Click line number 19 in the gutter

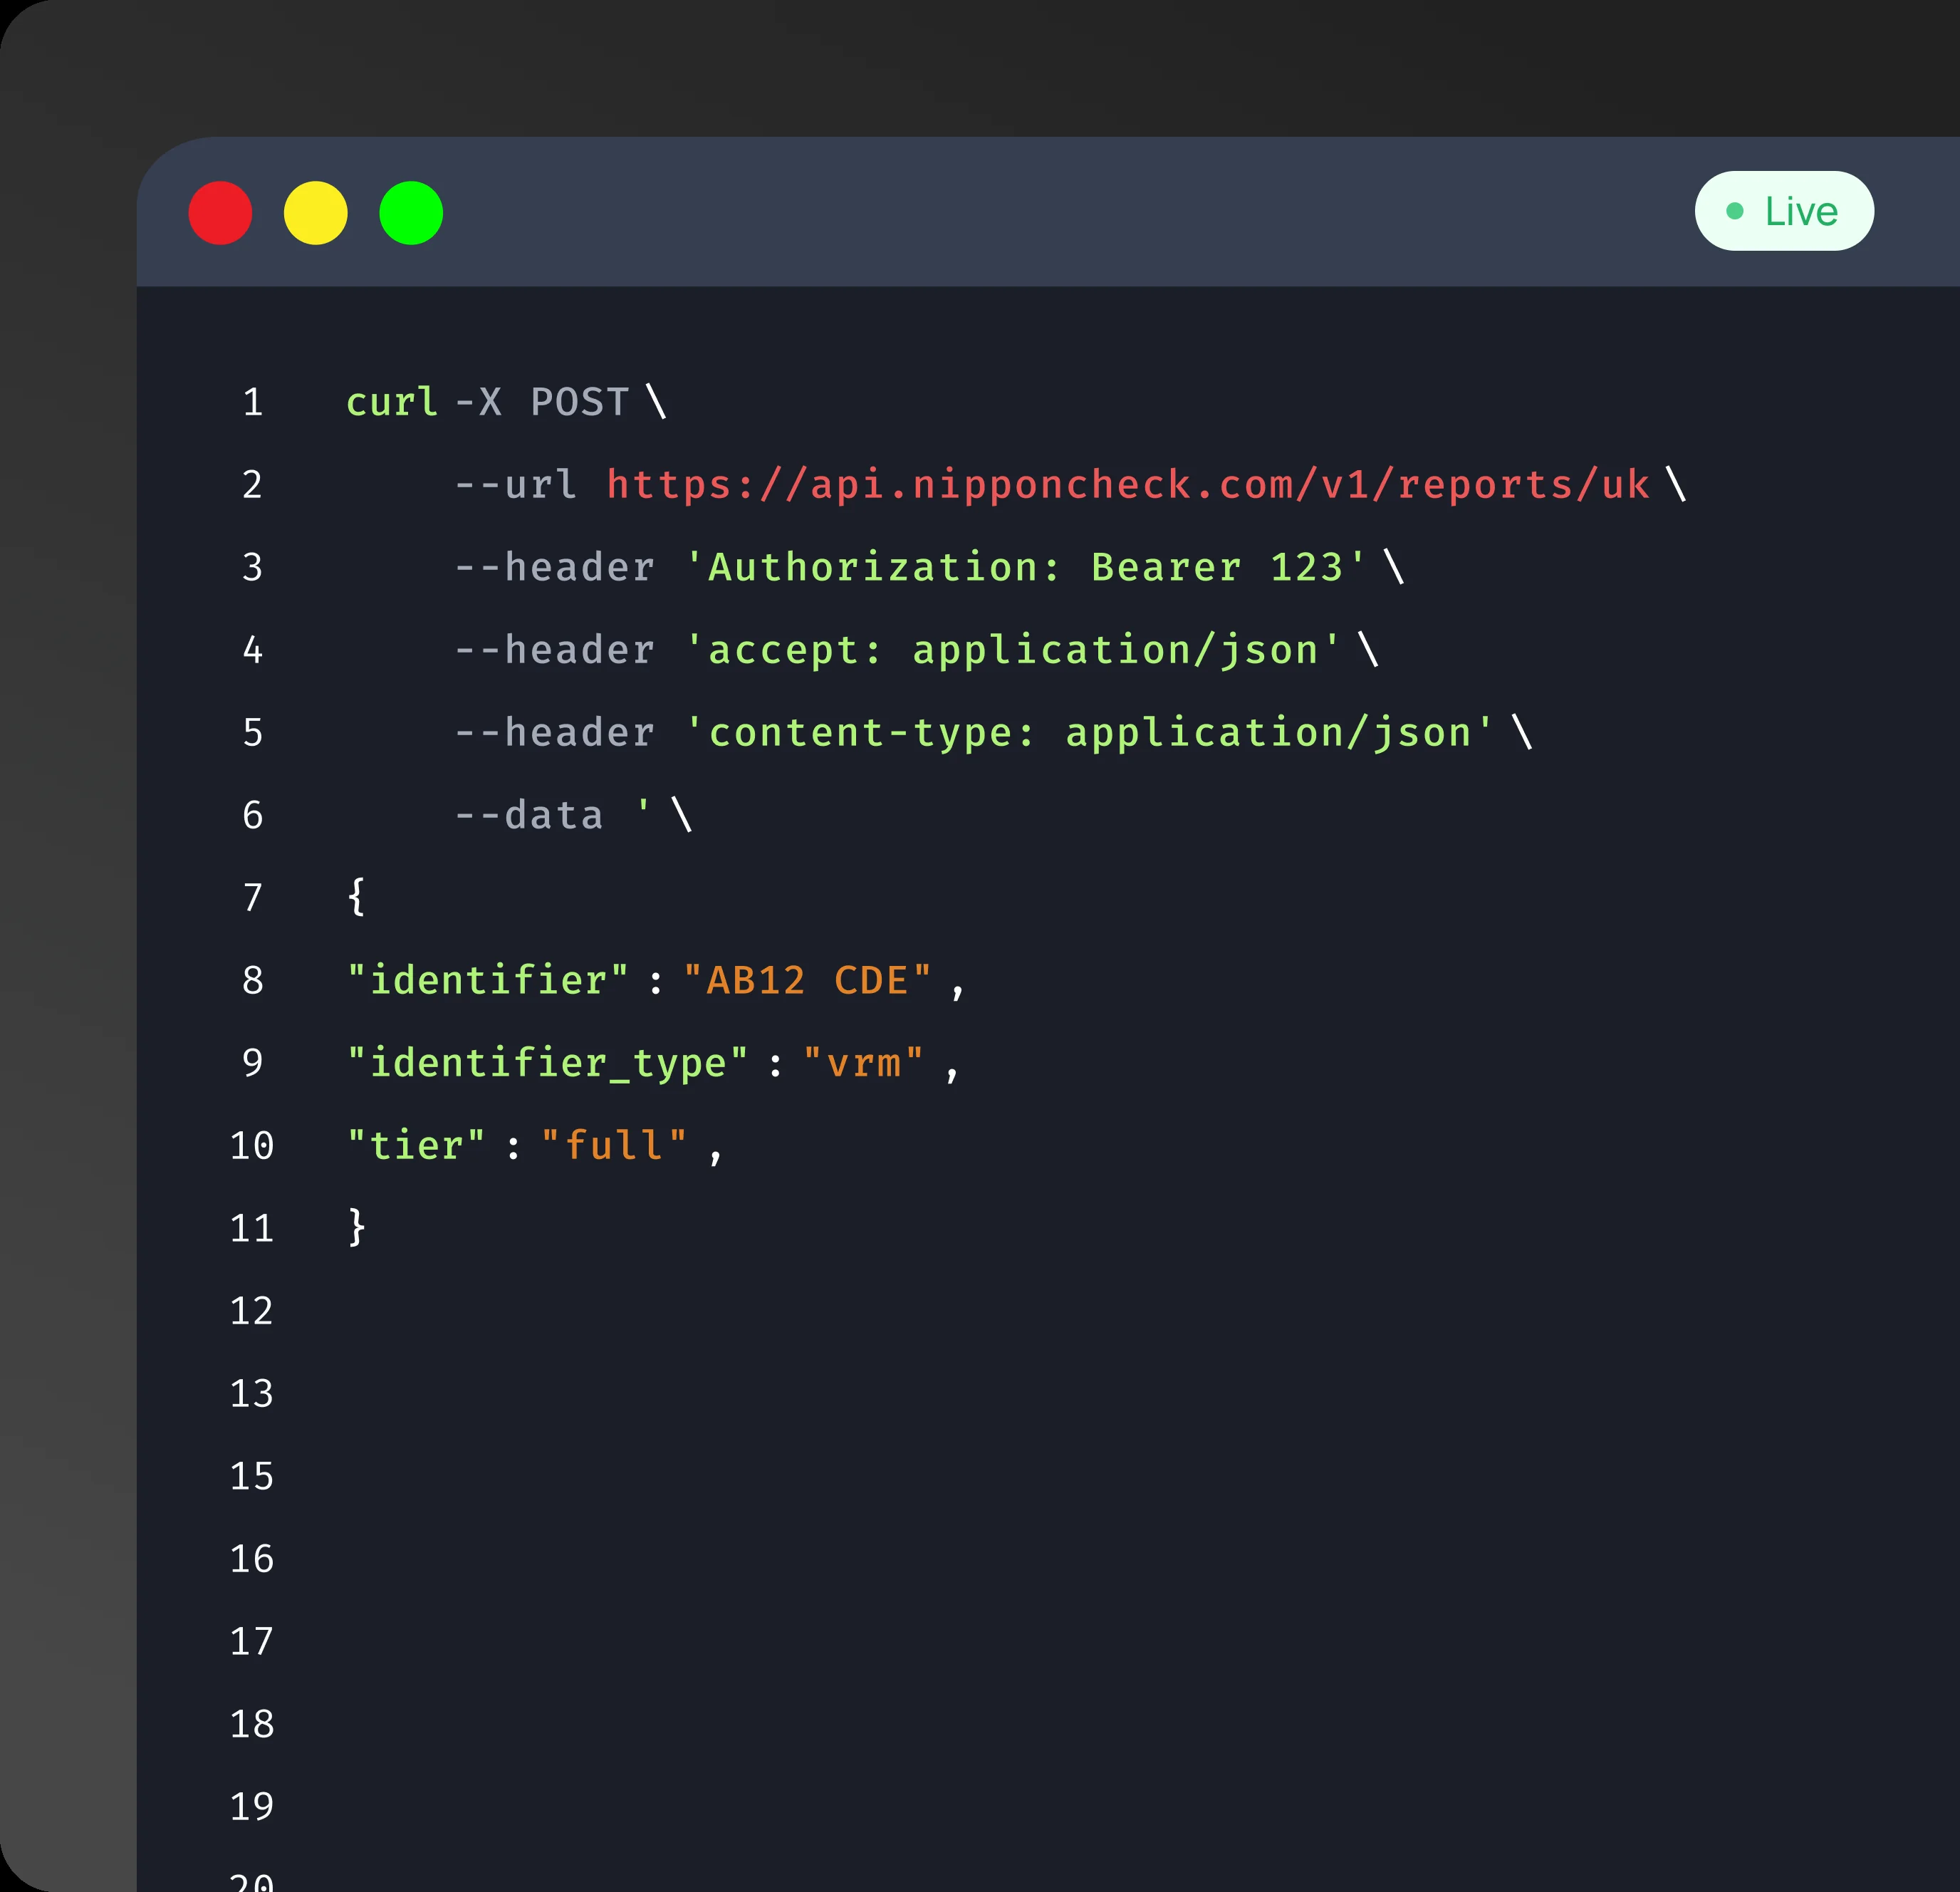click(252, 1806)
